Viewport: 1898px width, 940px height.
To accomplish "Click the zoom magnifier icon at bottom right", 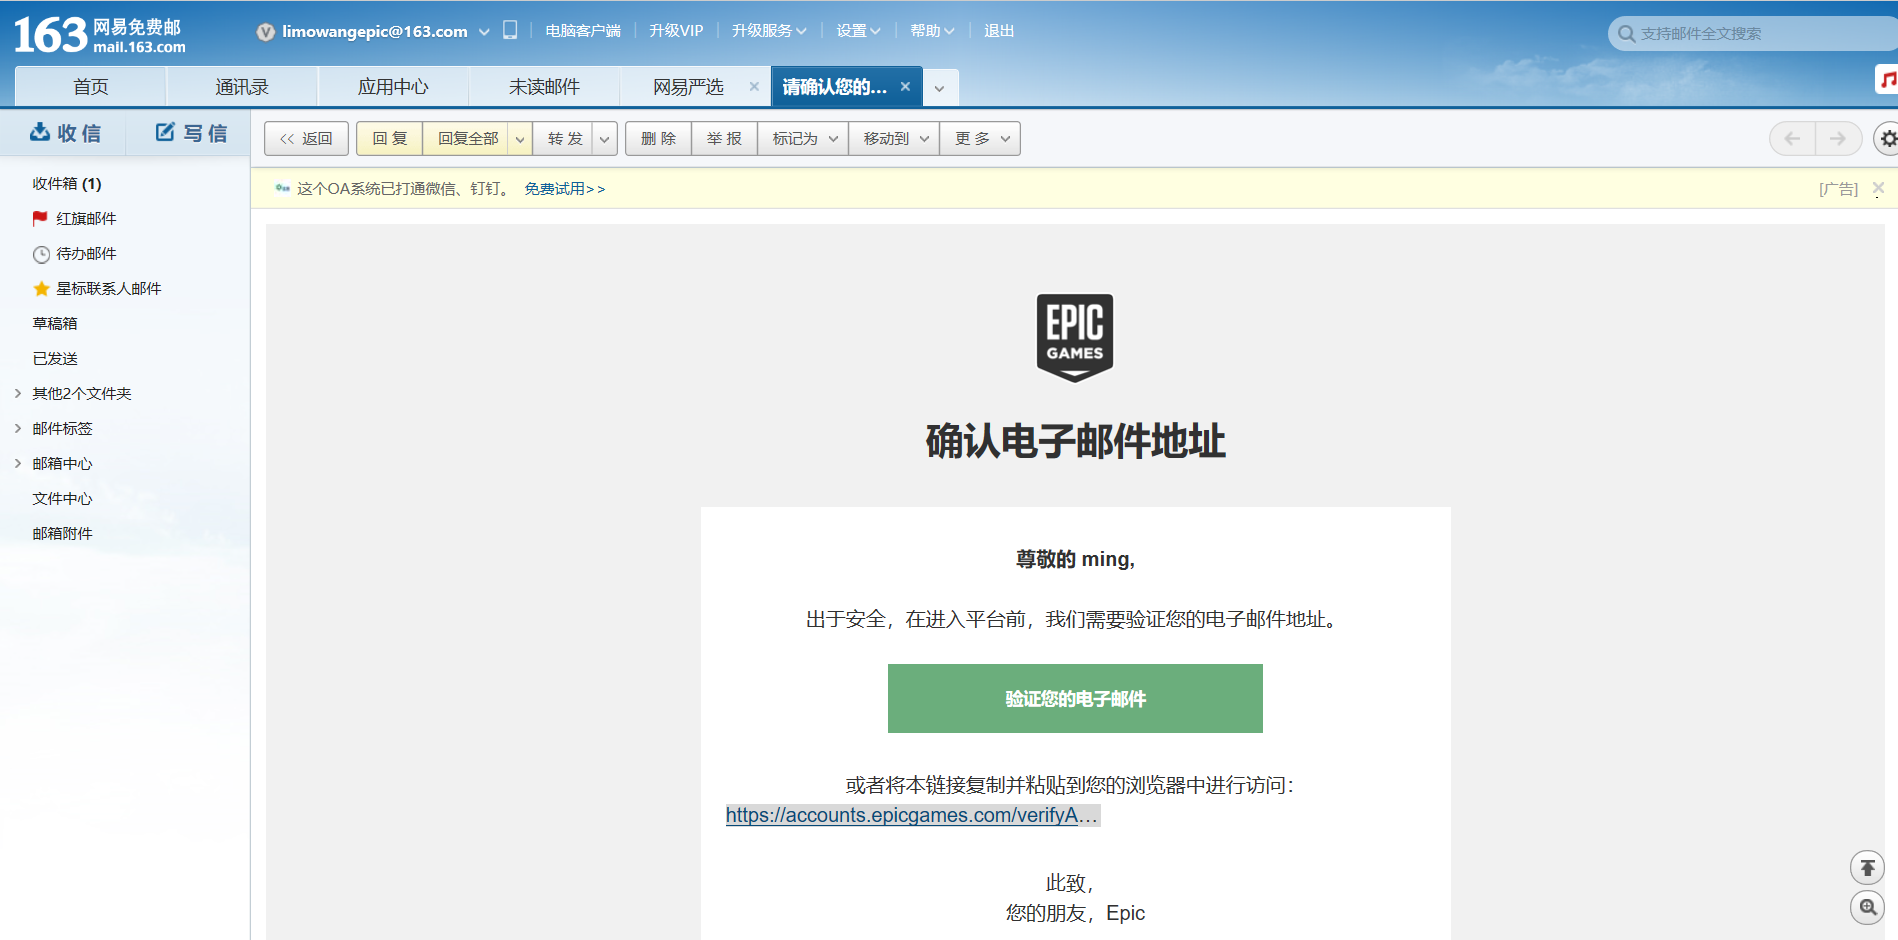I will tap(1867, 908).
